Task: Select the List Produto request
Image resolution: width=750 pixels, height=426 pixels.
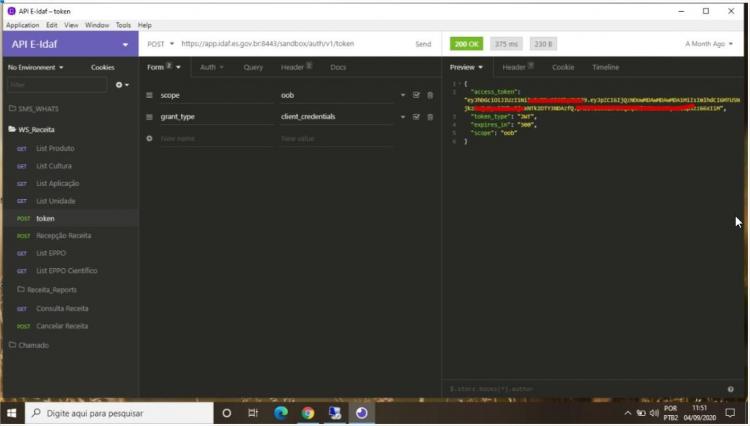Action: pos(55,149)
